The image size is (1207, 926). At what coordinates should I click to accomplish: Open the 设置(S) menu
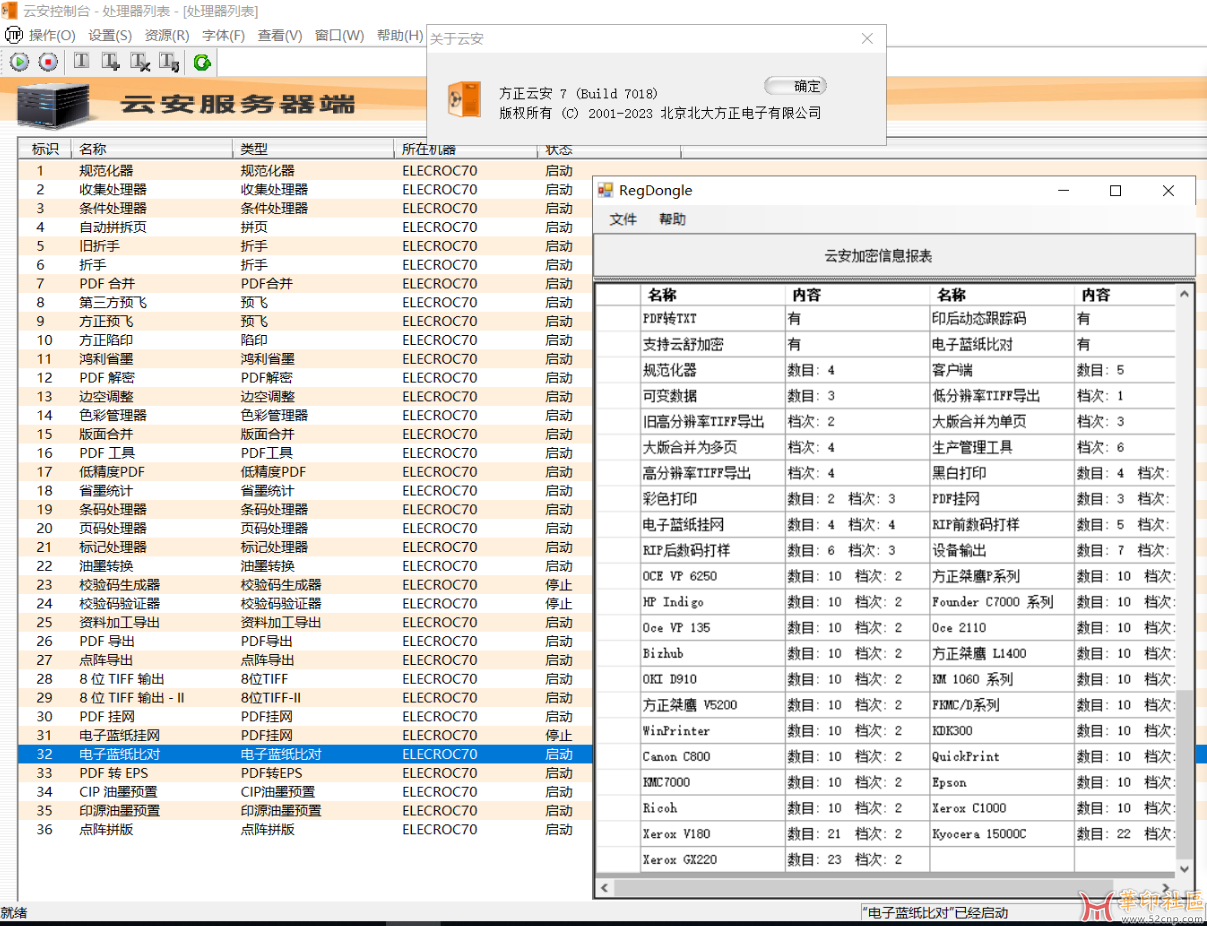point(110,35)
